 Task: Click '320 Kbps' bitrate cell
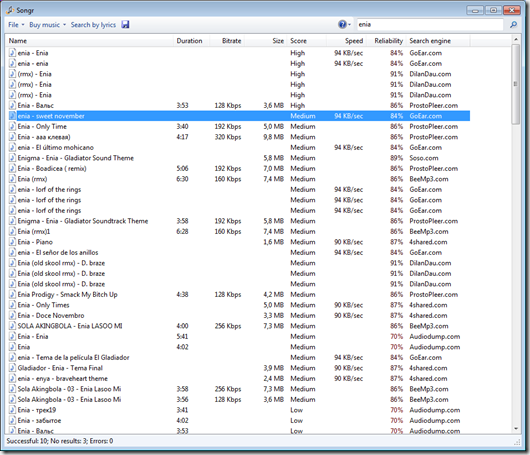[228, 137]
